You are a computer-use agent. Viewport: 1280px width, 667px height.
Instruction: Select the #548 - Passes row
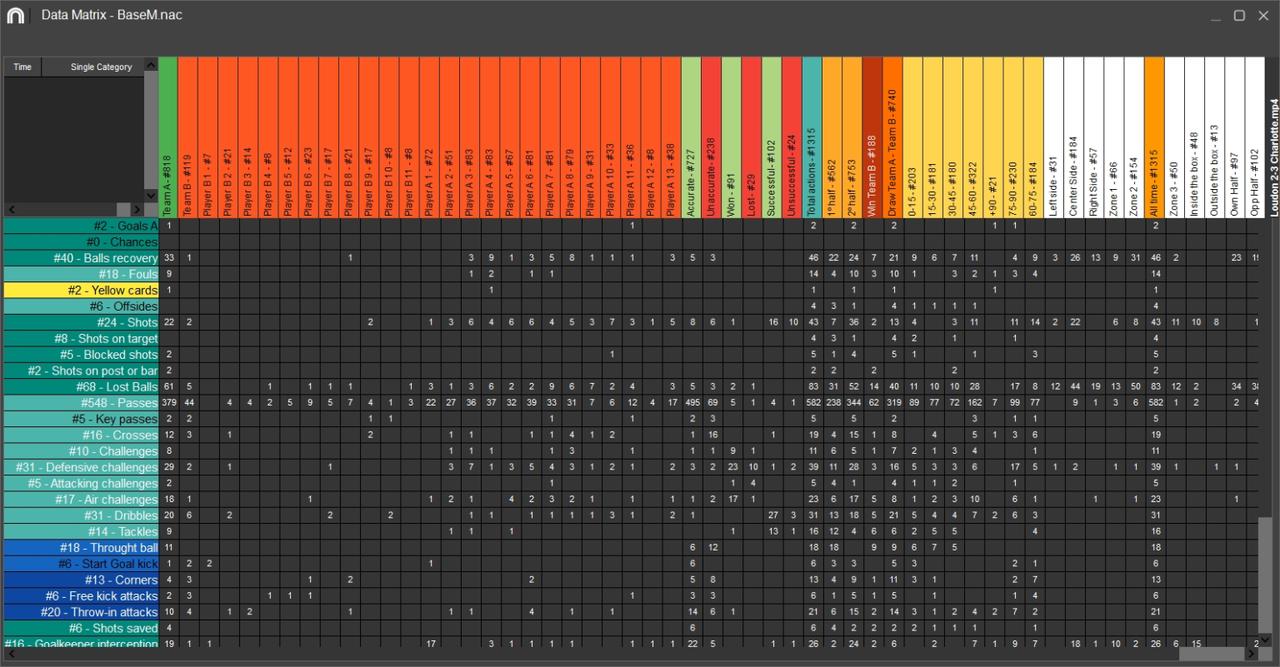click(x=81, y=403)
